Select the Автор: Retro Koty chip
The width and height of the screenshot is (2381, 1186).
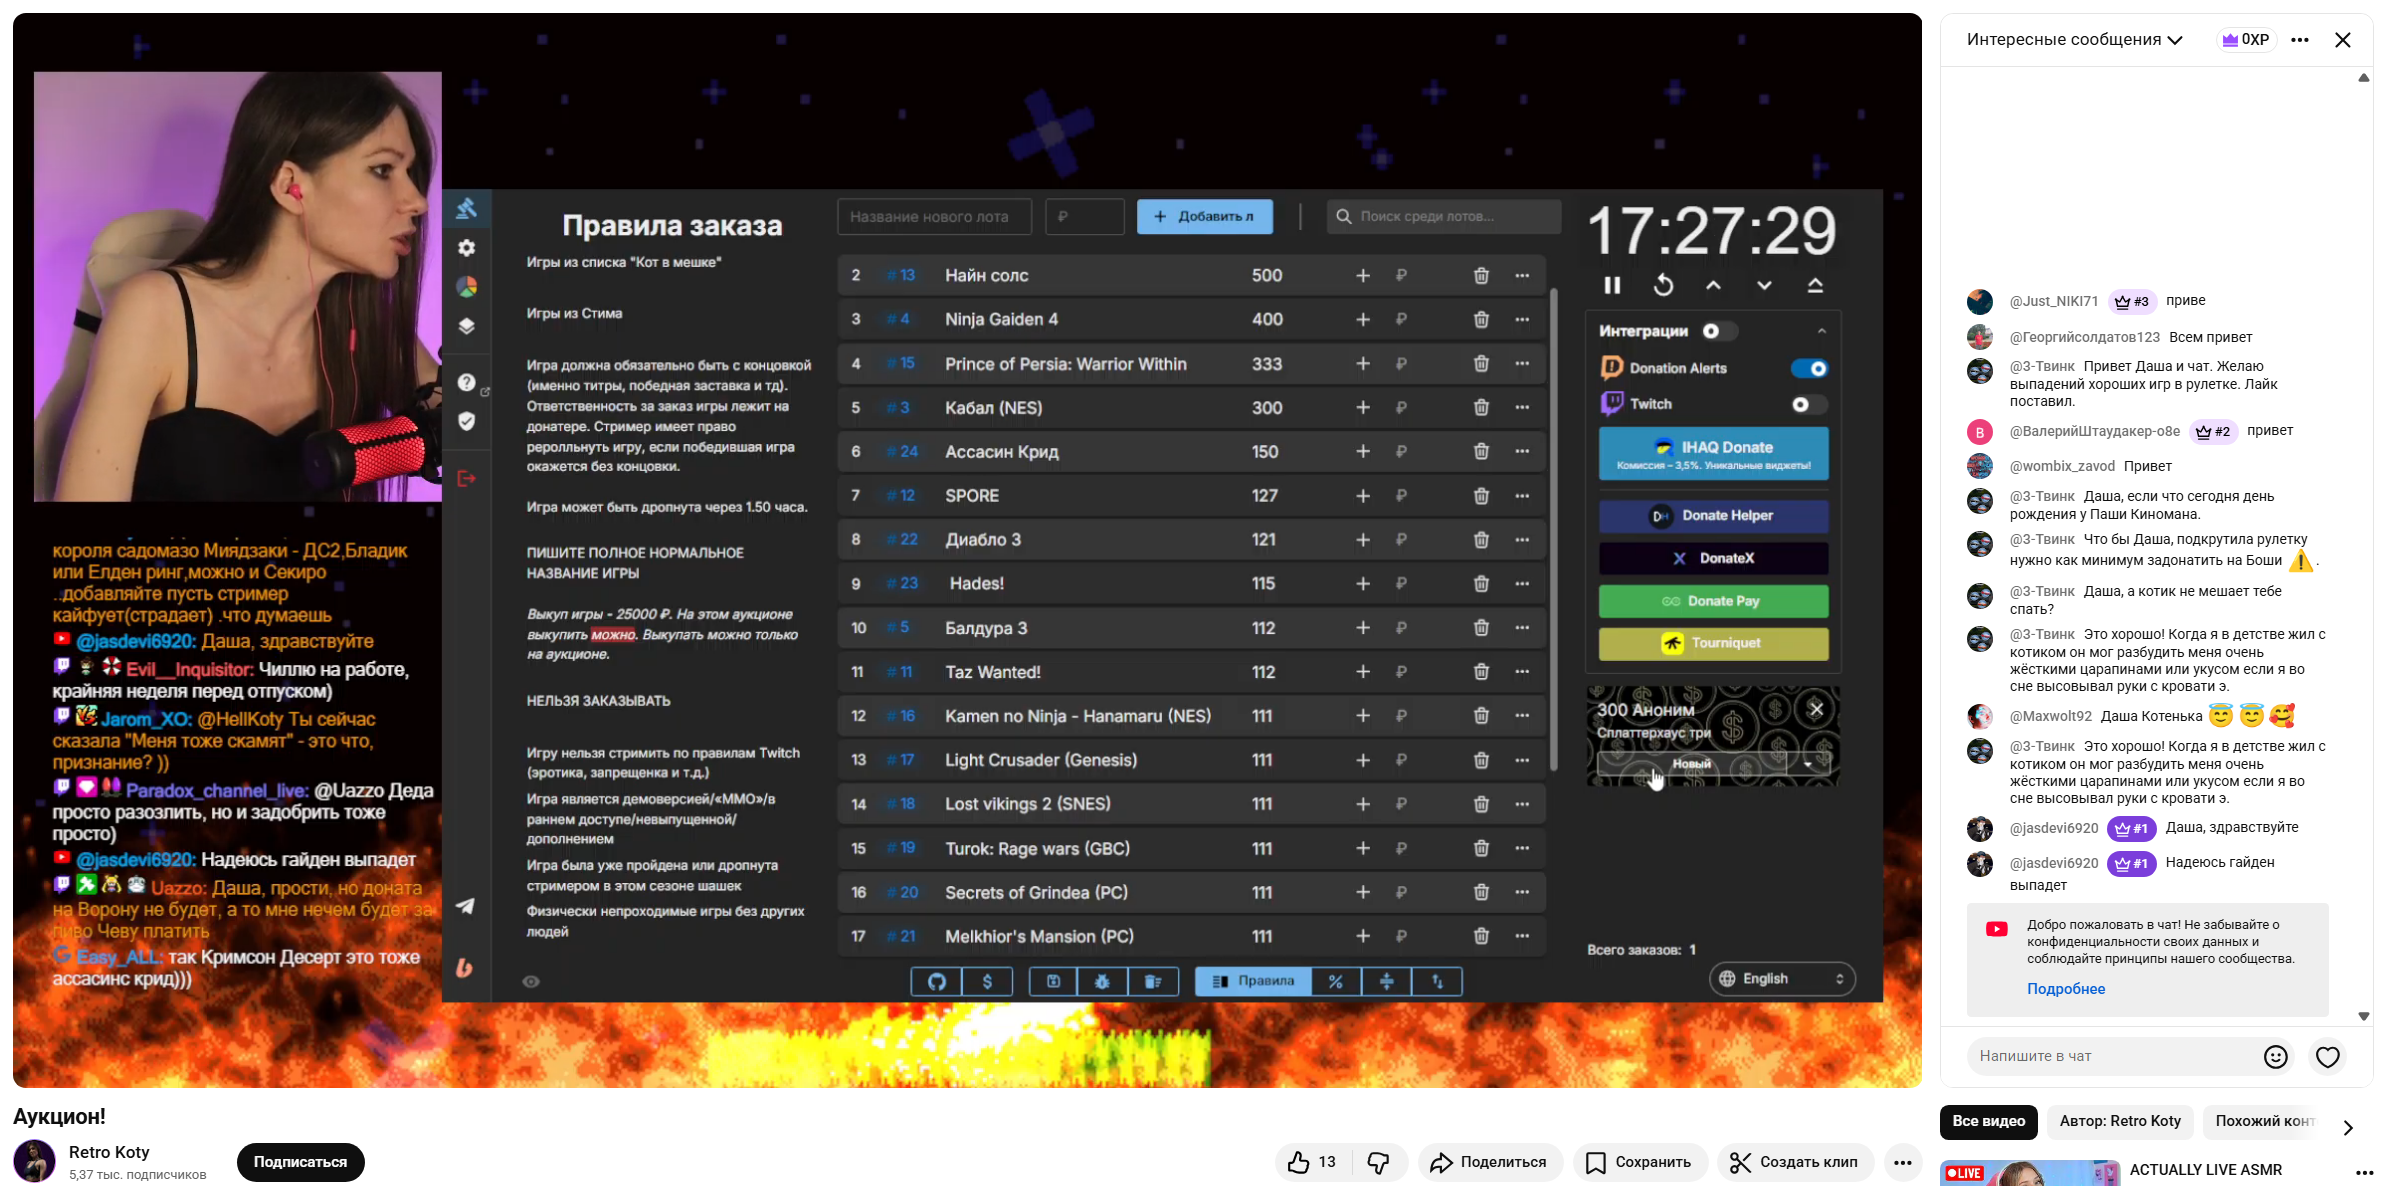(x=2119, y=1121)
